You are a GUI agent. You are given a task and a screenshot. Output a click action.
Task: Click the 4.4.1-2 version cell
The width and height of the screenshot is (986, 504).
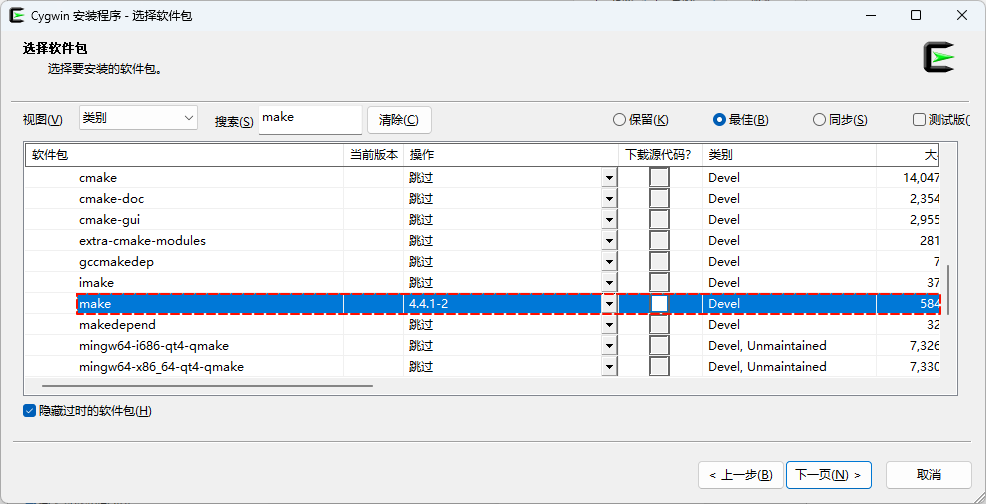tap(502, 304)
